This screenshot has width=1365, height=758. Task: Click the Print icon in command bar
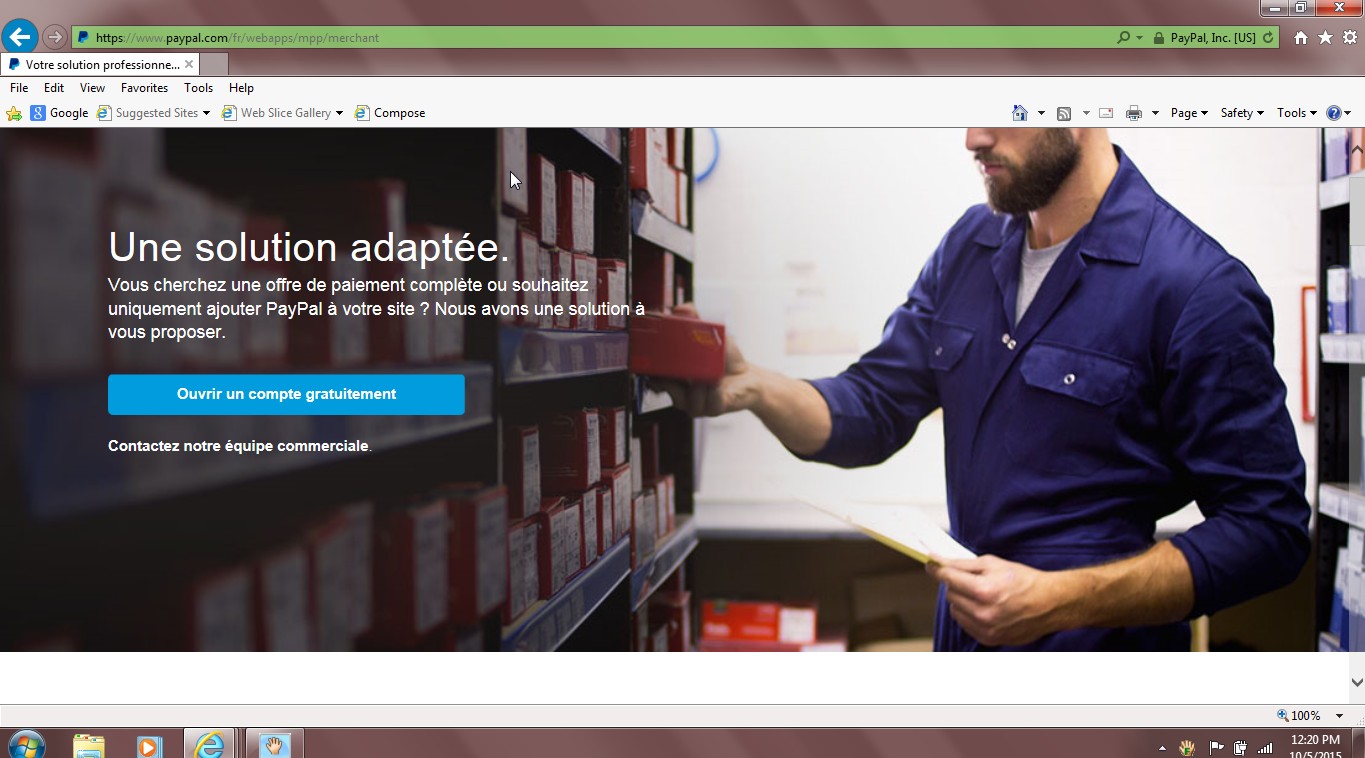pyautogui.click(x=1133, y=113)
